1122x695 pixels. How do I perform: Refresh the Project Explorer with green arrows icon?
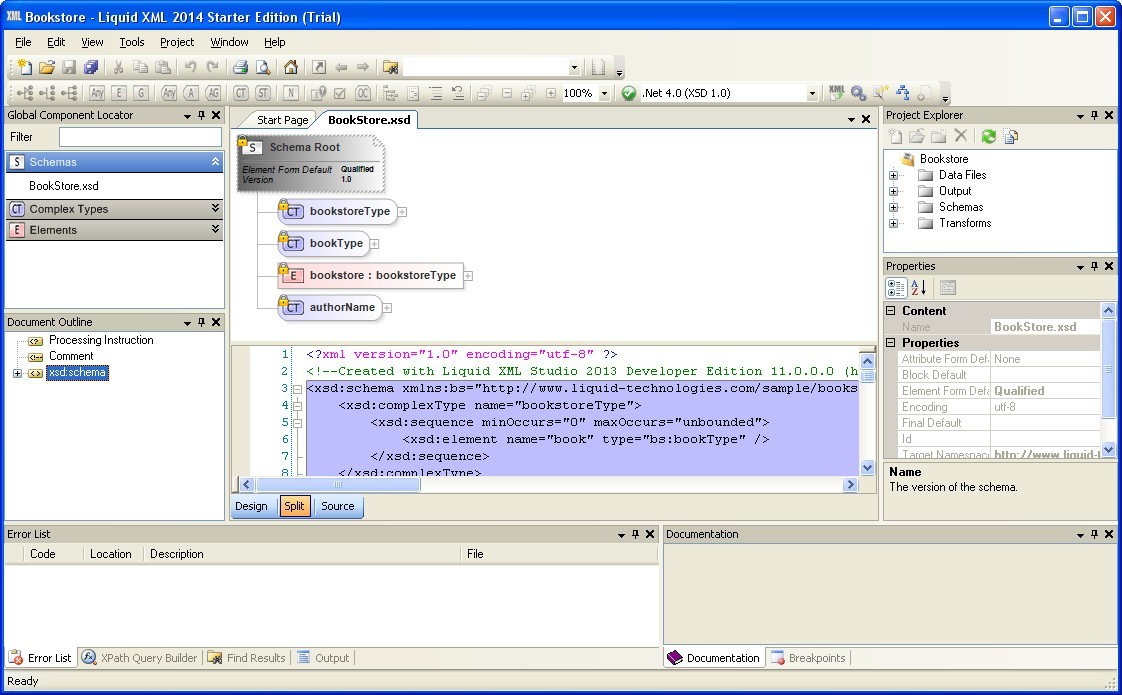[x=988, y=137]
